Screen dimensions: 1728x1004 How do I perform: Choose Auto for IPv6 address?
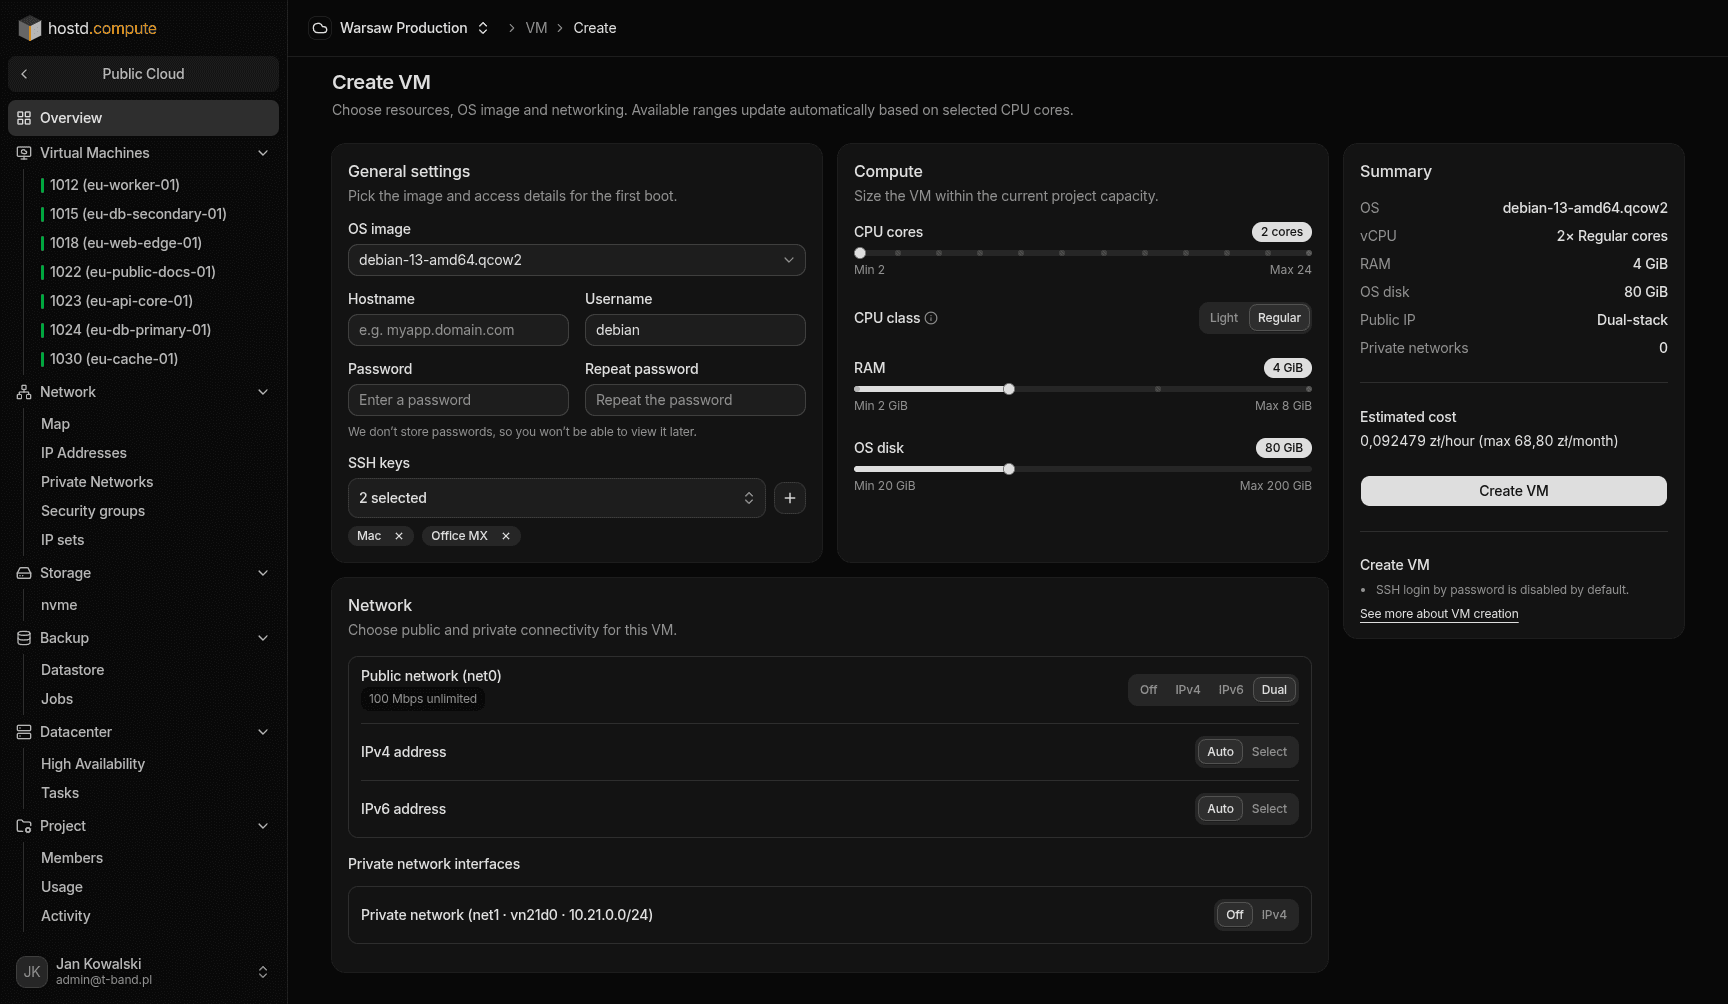(x=1220, y=809)
